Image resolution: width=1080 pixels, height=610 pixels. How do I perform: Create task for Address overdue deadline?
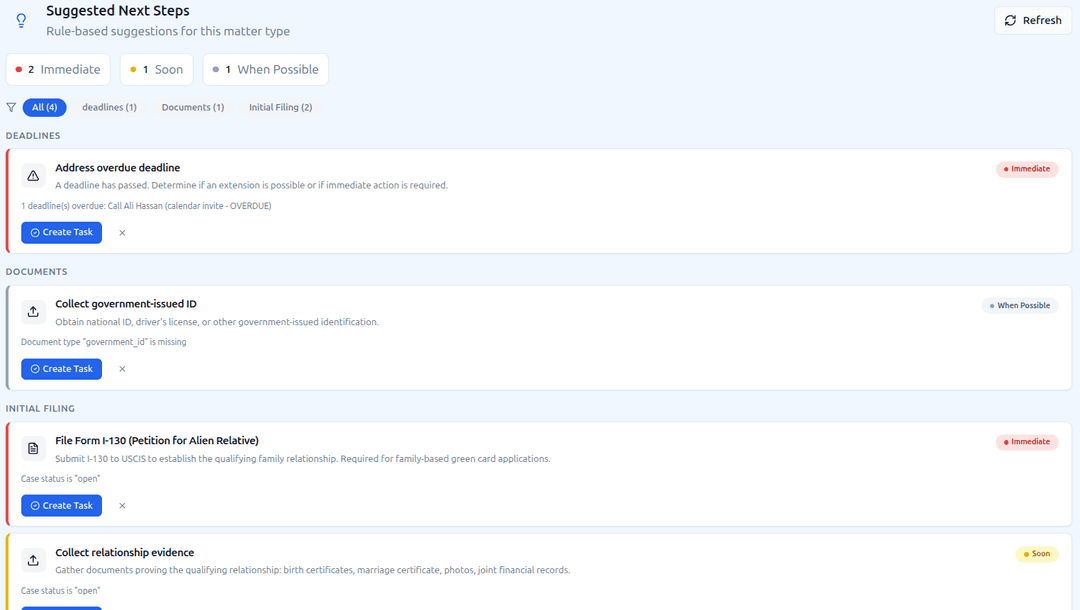(61, 233)
